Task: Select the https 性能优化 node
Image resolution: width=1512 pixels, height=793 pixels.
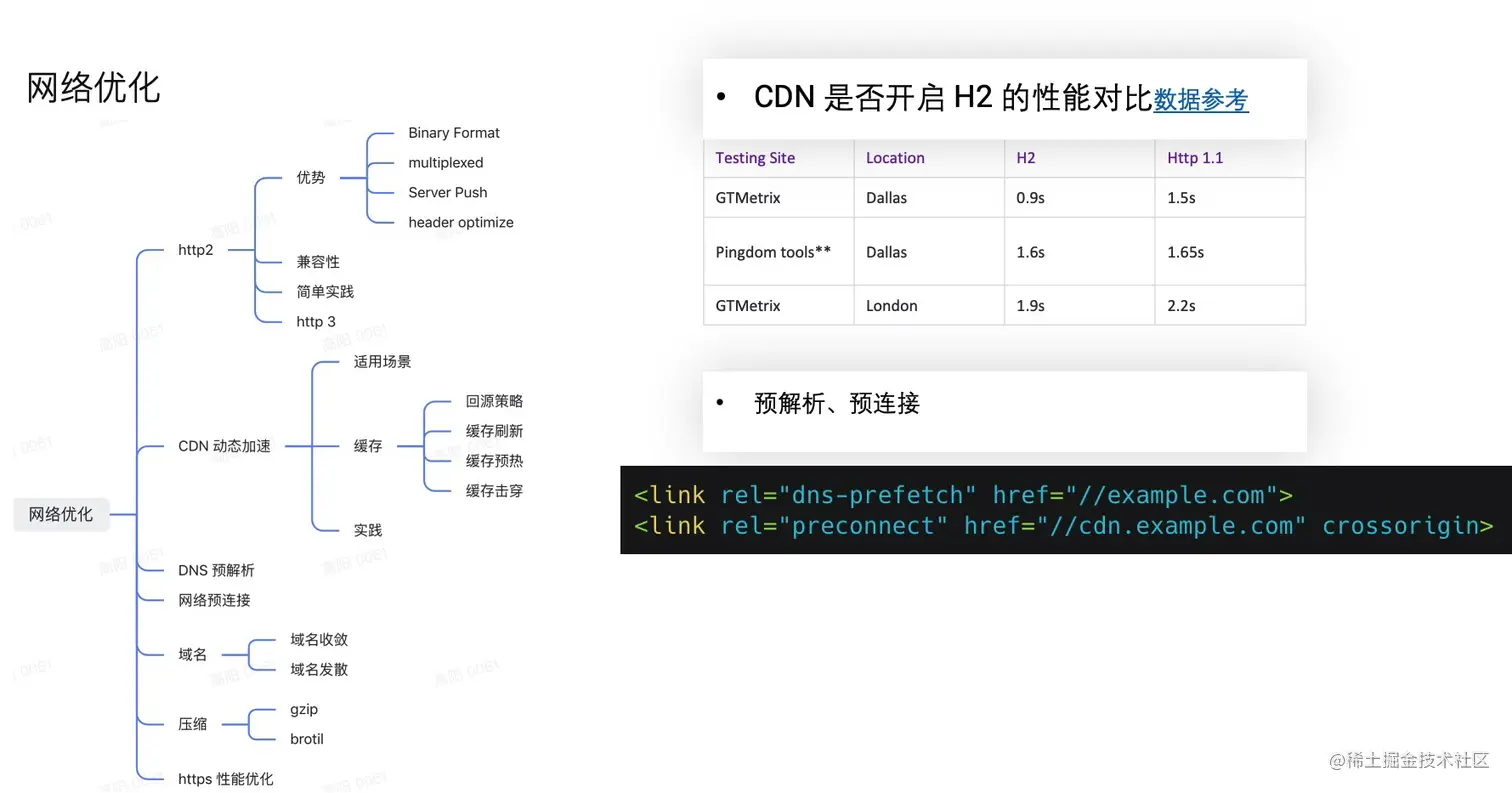Action: pyautogui.click(x=225, y=778)
